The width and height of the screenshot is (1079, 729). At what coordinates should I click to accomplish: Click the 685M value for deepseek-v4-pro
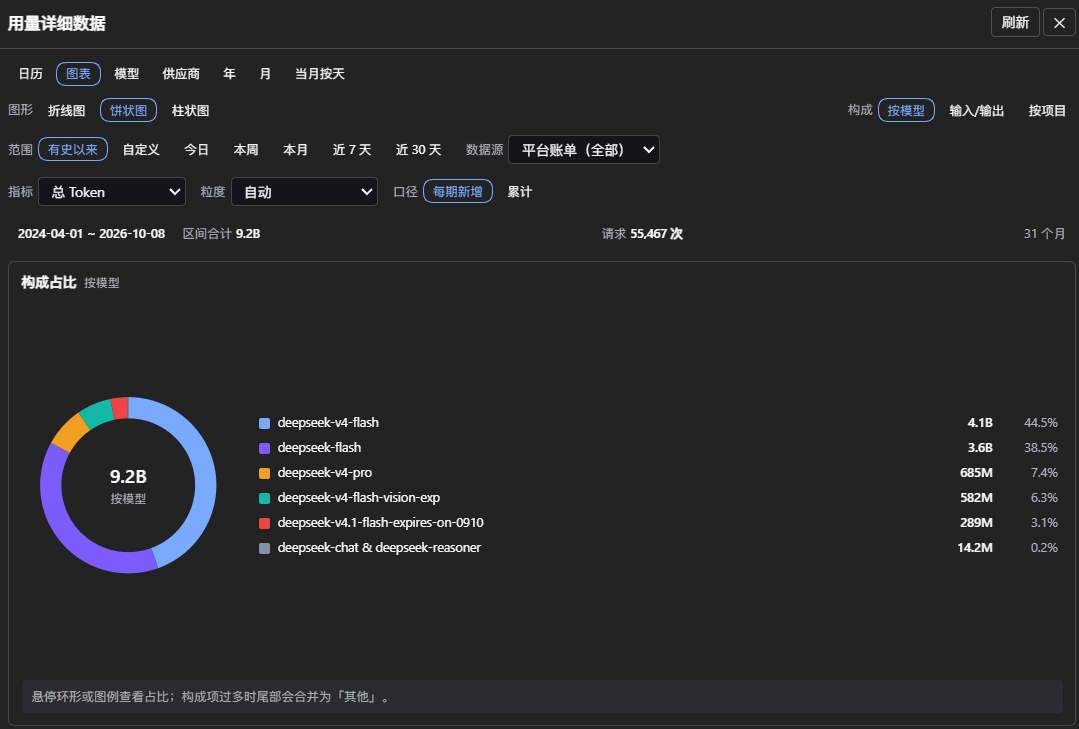point(976,473)
